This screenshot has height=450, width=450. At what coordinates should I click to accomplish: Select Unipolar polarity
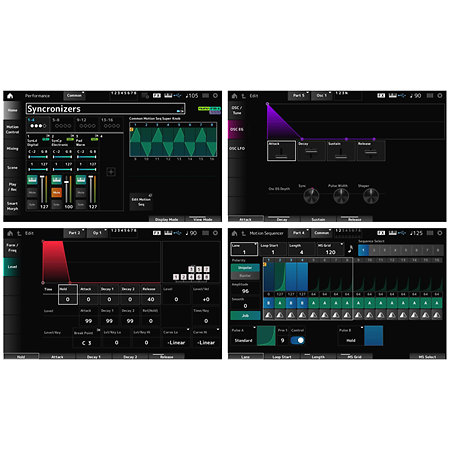pyautogui.click(x=245, y=268)
